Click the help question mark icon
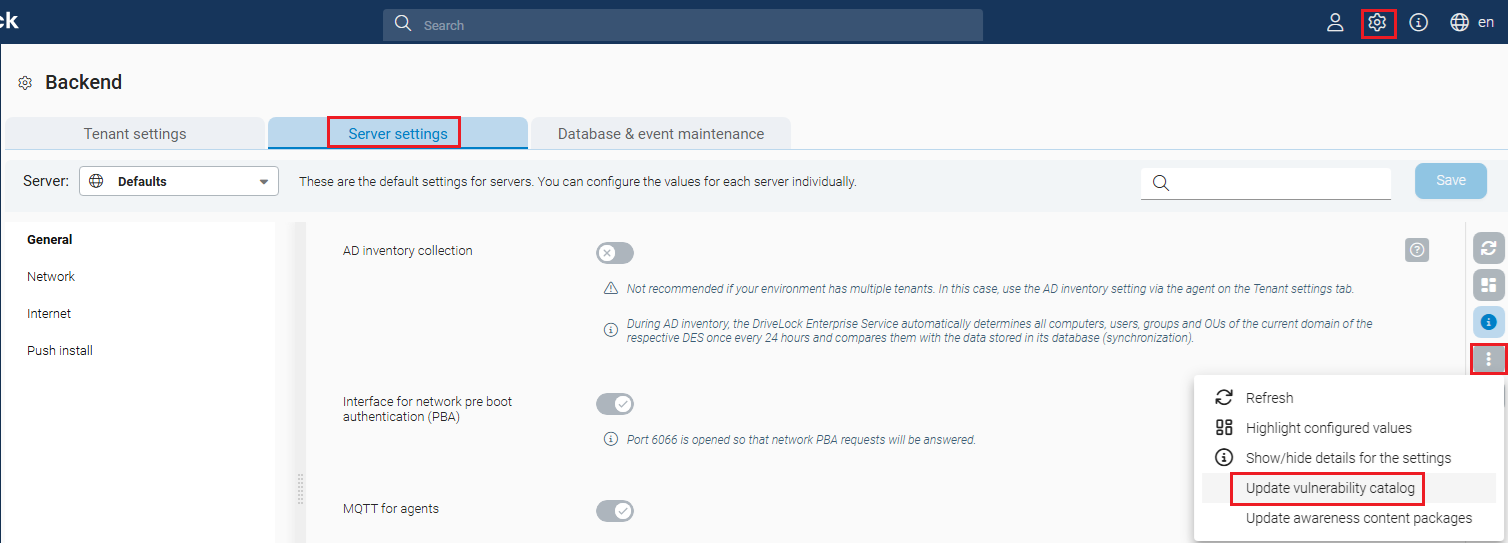Screen dimensions: 1508x543 (1416, 250)
